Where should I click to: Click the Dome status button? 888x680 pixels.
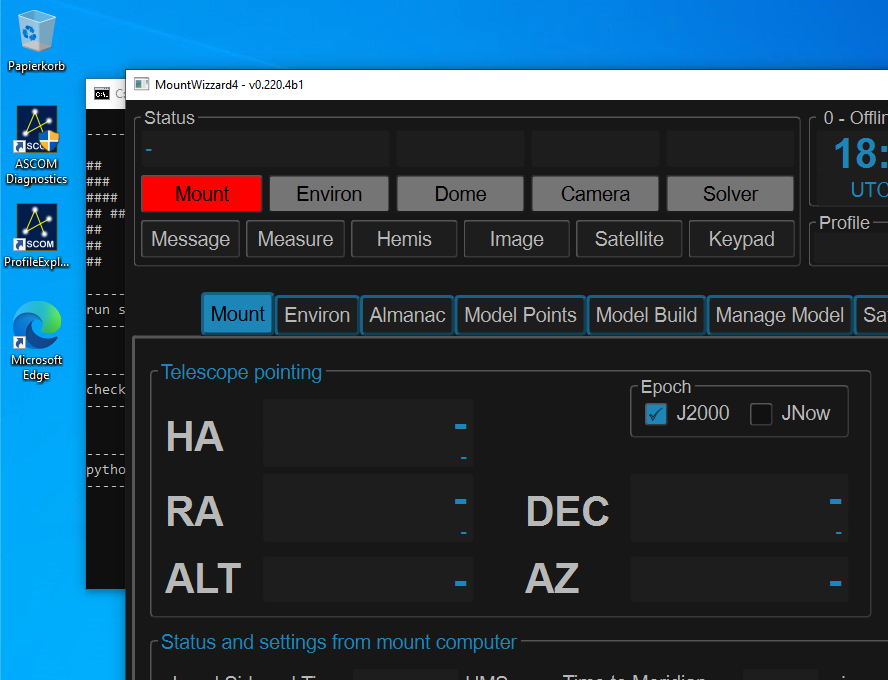pyautogui.click(x=460, y=194)
